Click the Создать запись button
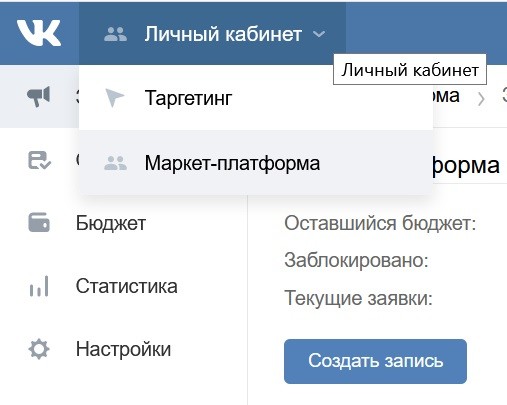Viewport: 507px width, 405px height. [x=375, y=361]
